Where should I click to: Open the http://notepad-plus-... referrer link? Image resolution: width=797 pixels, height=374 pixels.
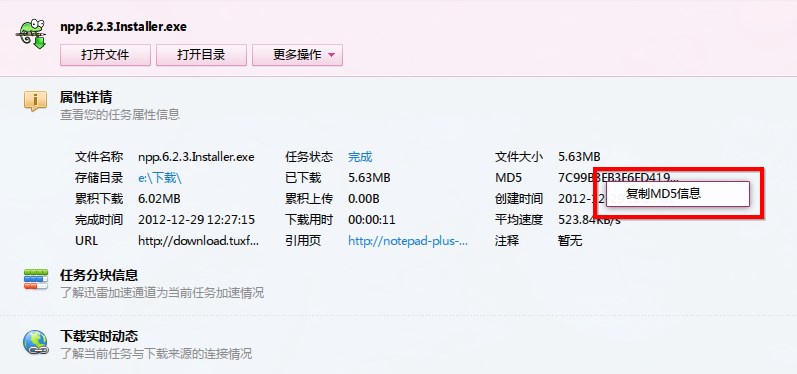click(x=408, y=240)
